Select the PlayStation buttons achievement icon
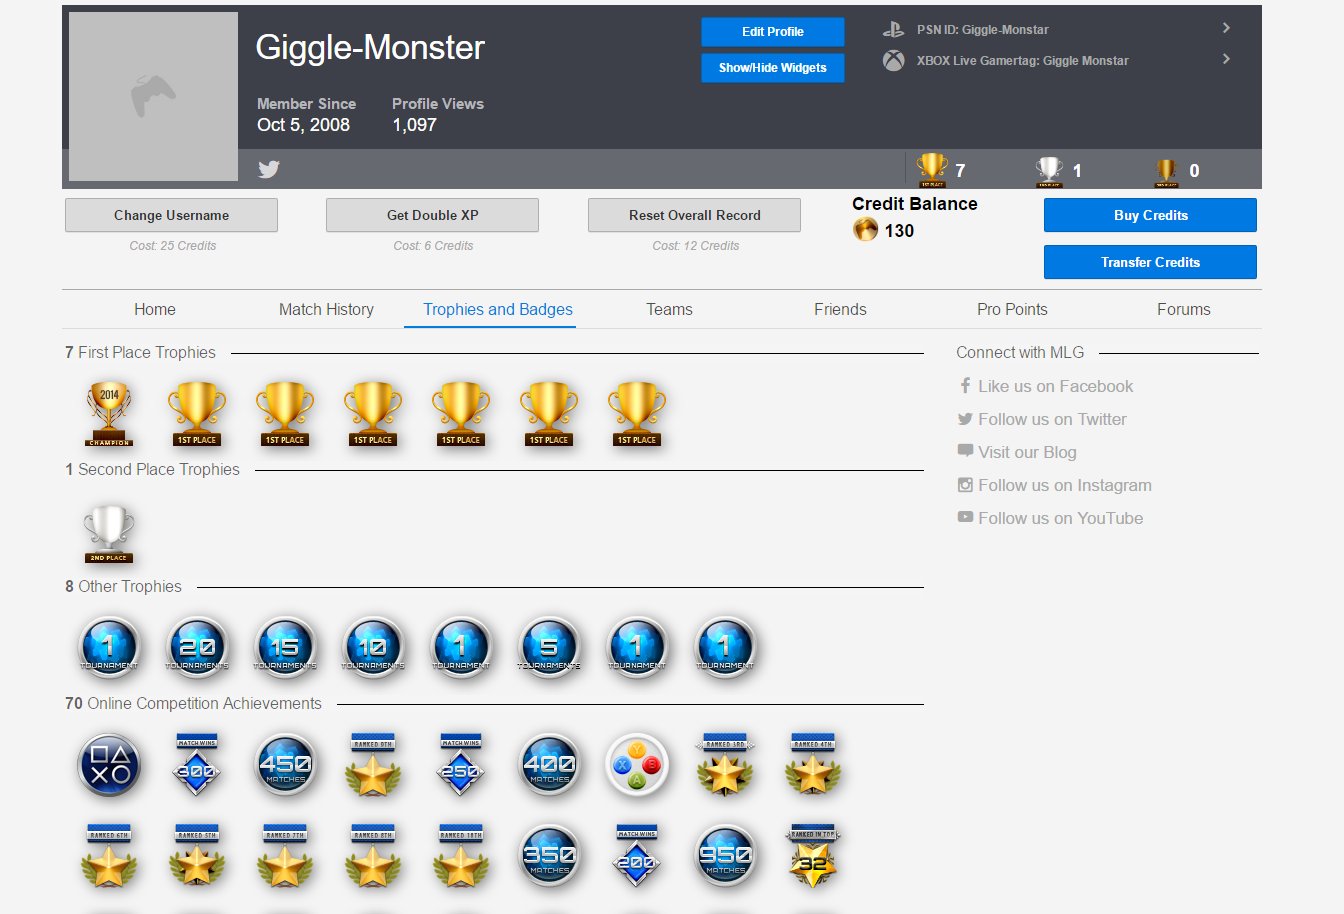 click(x=108, y=765)
